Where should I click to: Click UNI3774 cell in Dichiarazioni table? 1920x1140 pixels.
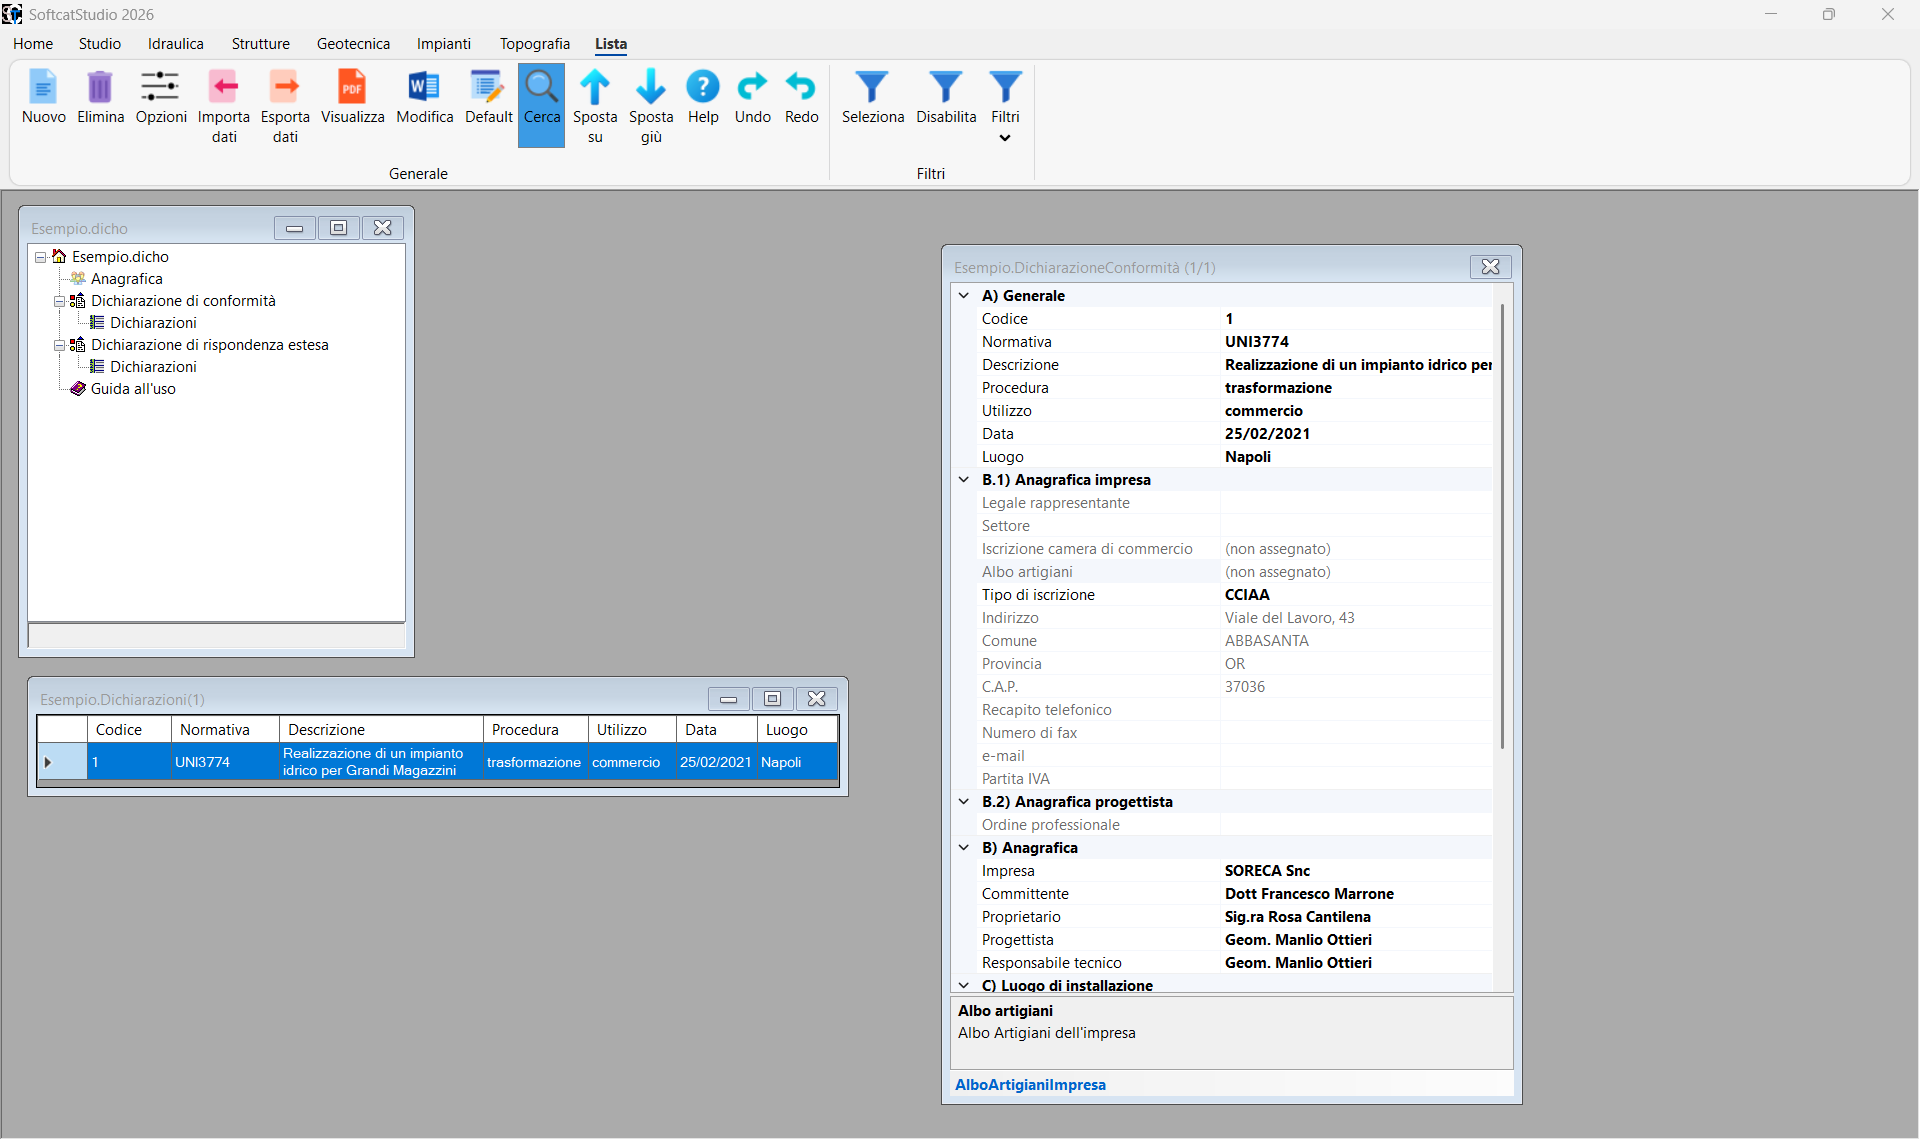(x=225, y=762)
